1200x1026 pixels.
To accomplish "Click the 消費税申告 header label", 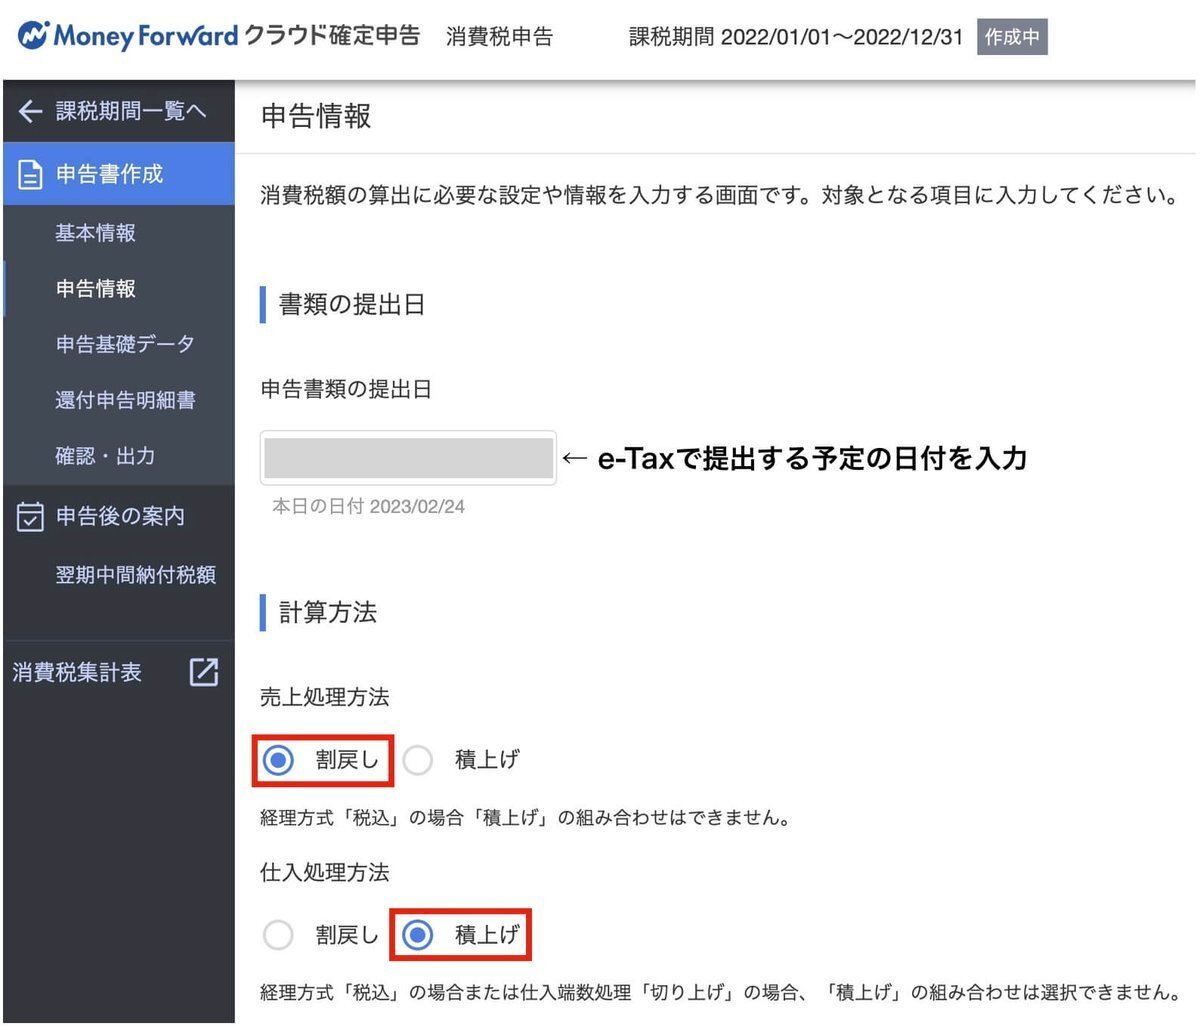I will 499,37.
